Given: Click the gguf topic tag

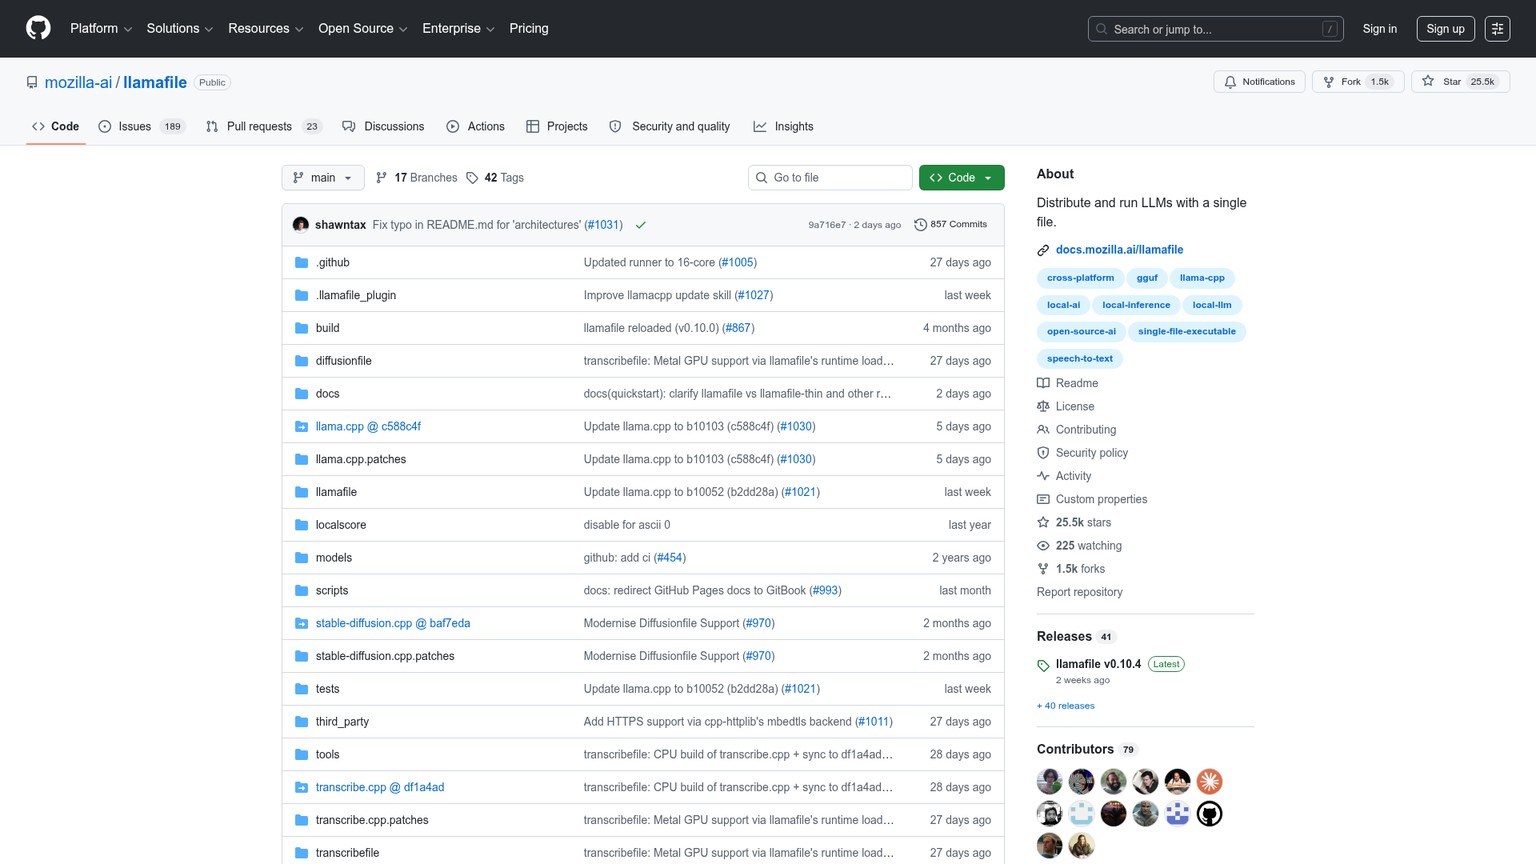Looking at the screenshot, I should coord(1147,278).
